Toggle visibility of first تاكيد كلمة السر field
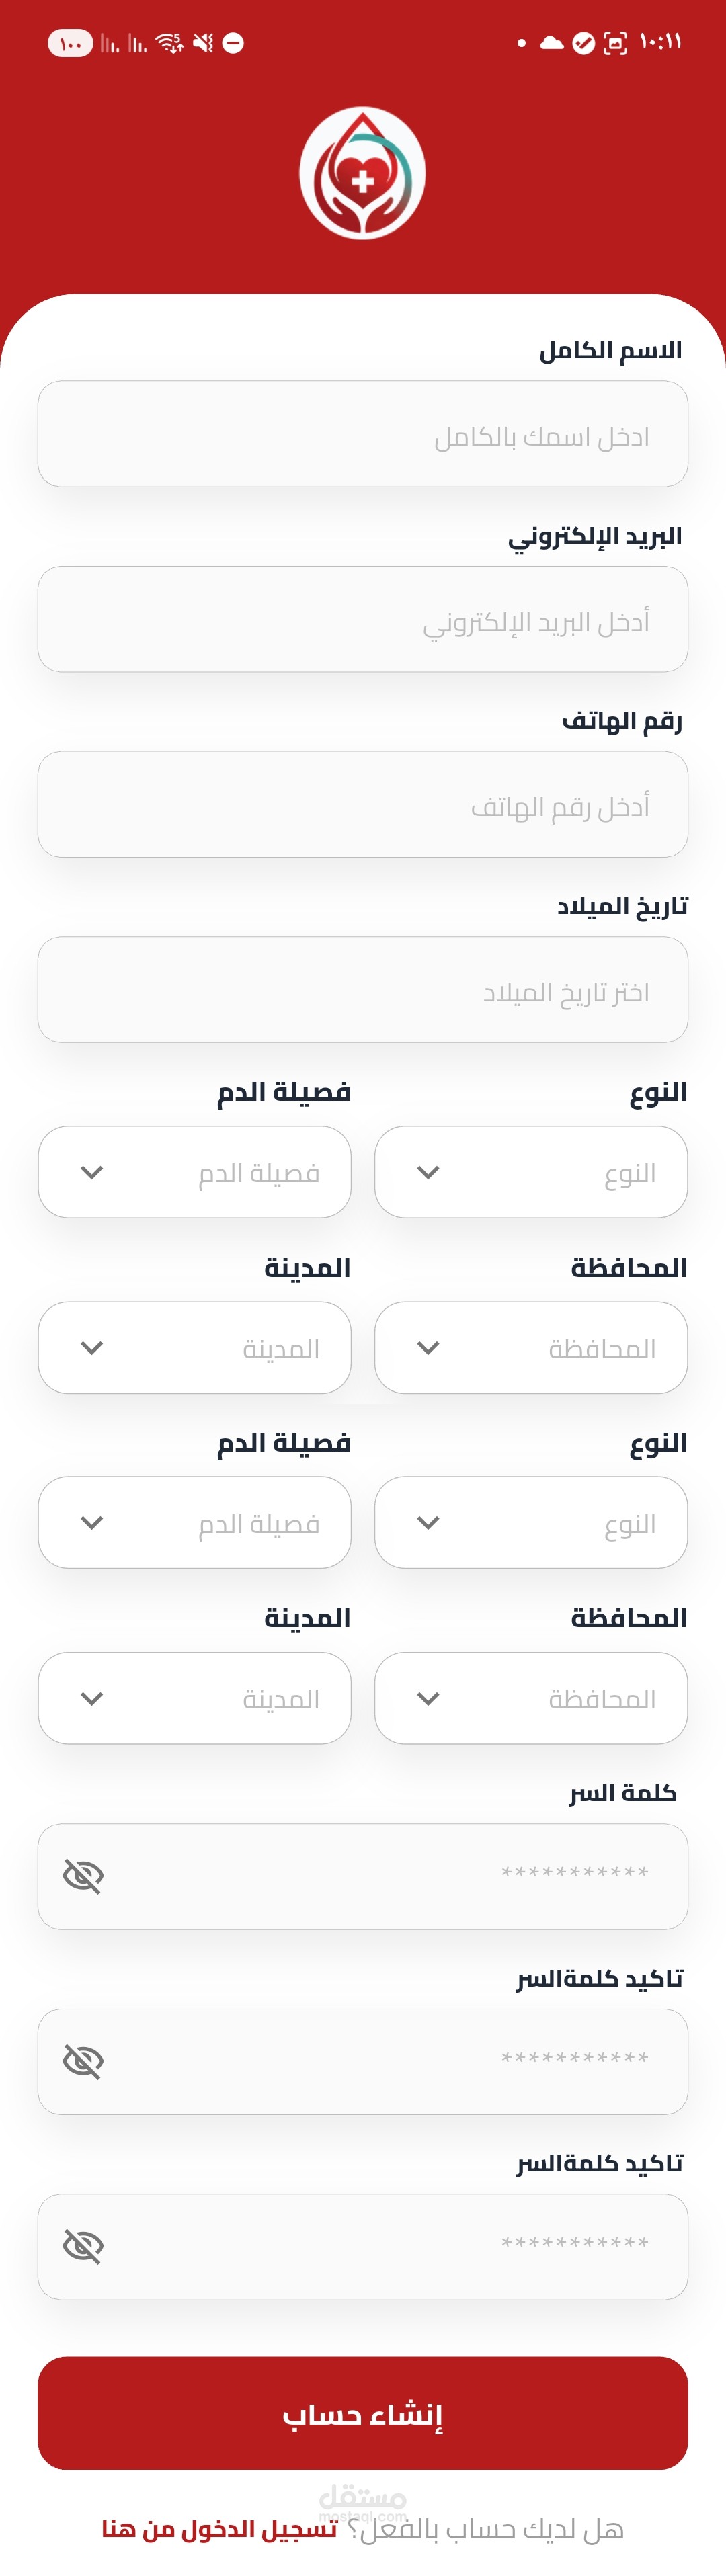 [83, 2061]
